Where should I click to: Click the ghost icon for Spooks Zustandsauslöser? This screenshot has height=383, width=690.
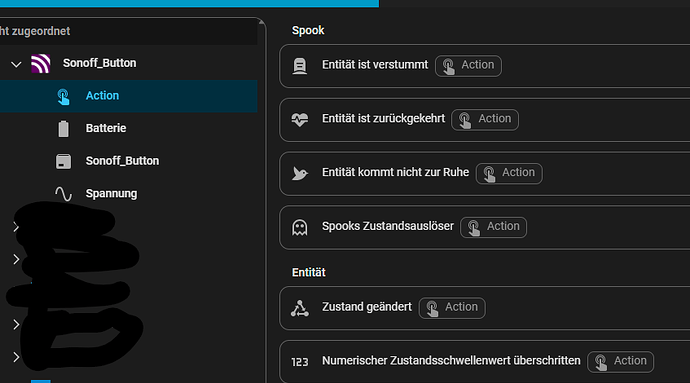point(300,227)
